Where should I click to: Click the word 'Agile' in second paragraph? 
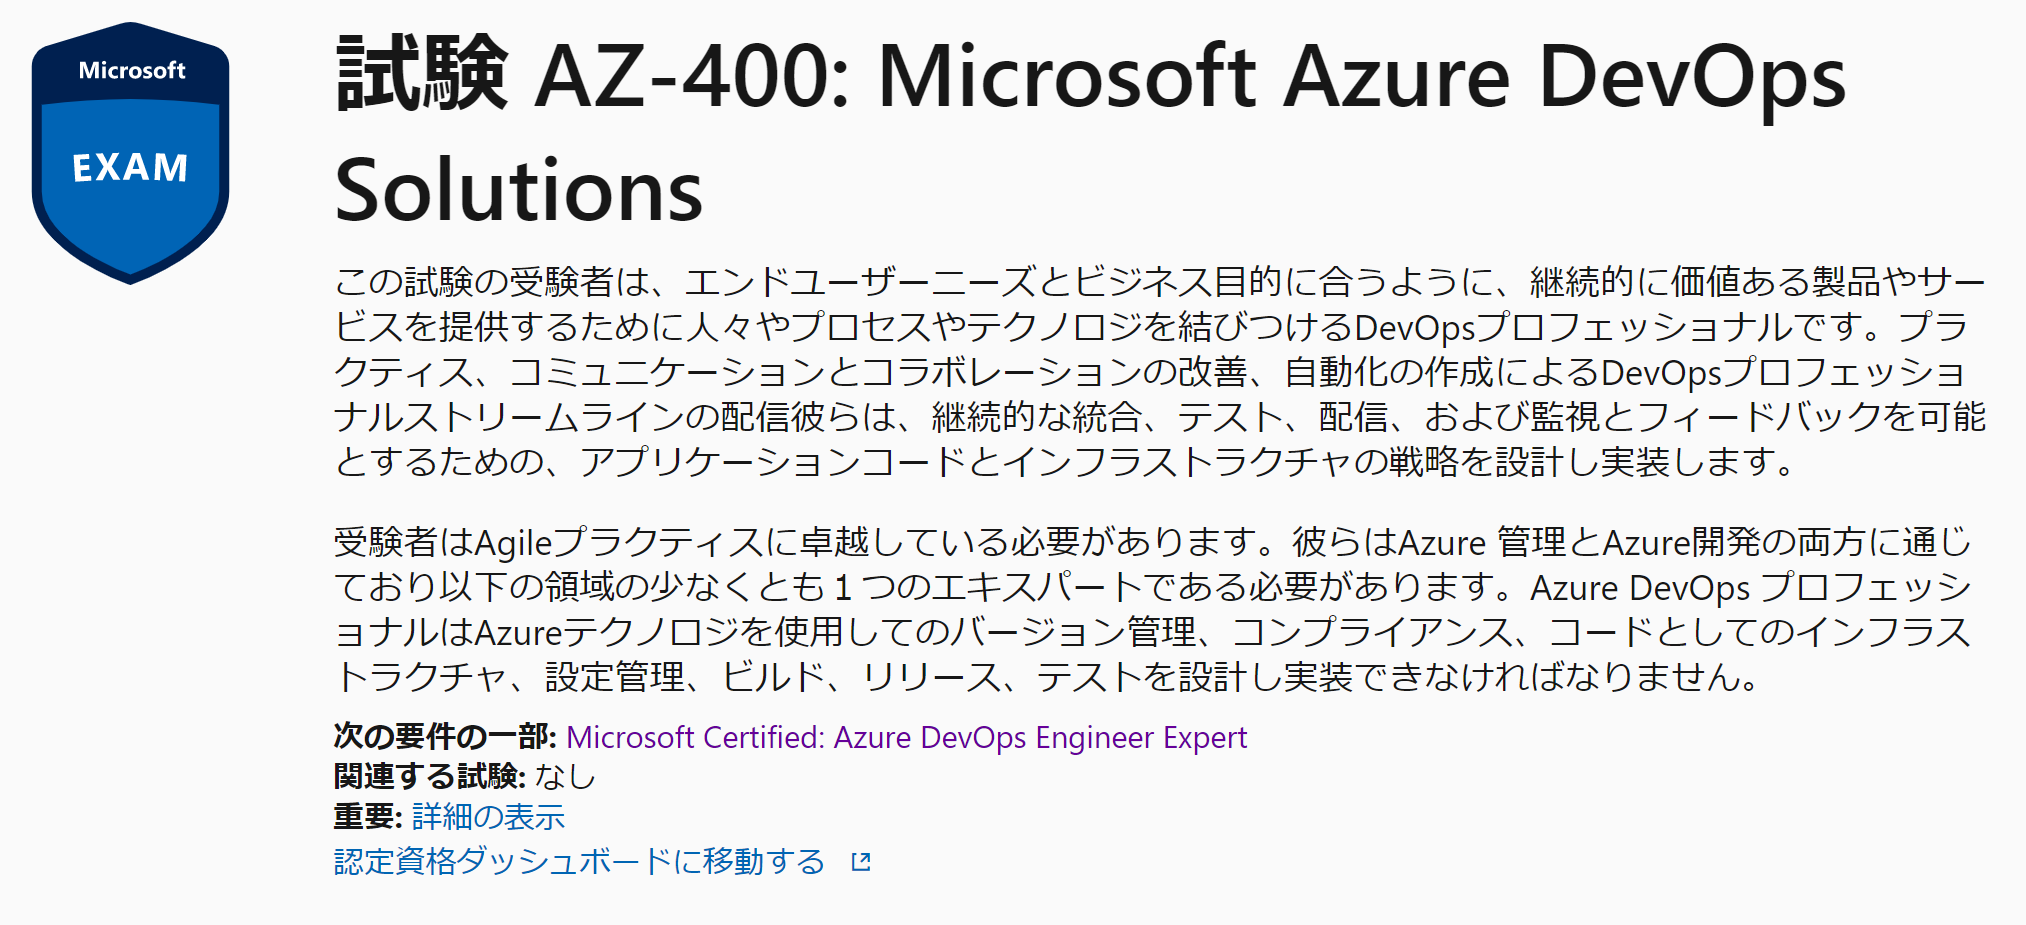[x=513, y=543]
